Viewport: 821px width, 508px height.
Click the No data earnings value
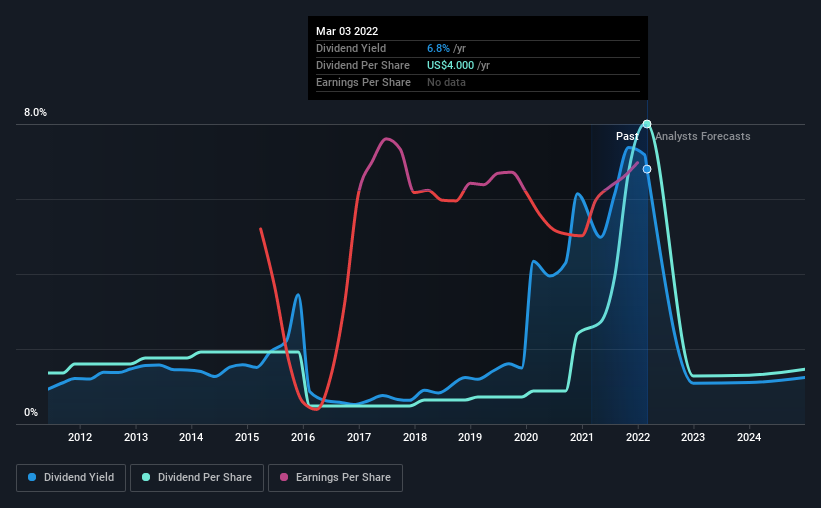pyautogui.click(x=446, y=82)
